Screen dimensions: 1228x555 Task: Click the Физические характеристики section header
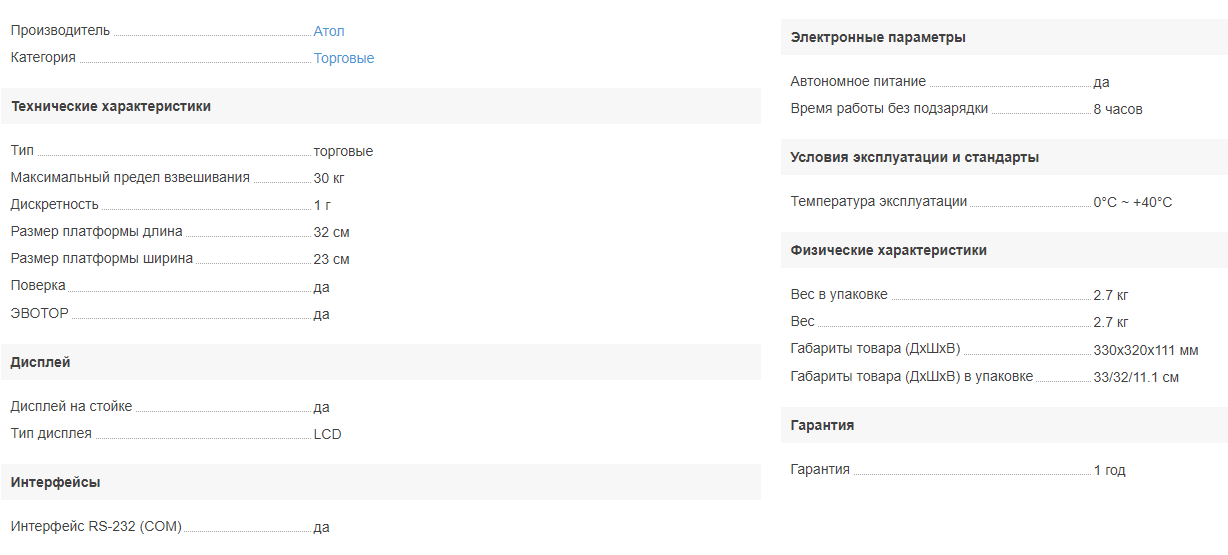888,250
